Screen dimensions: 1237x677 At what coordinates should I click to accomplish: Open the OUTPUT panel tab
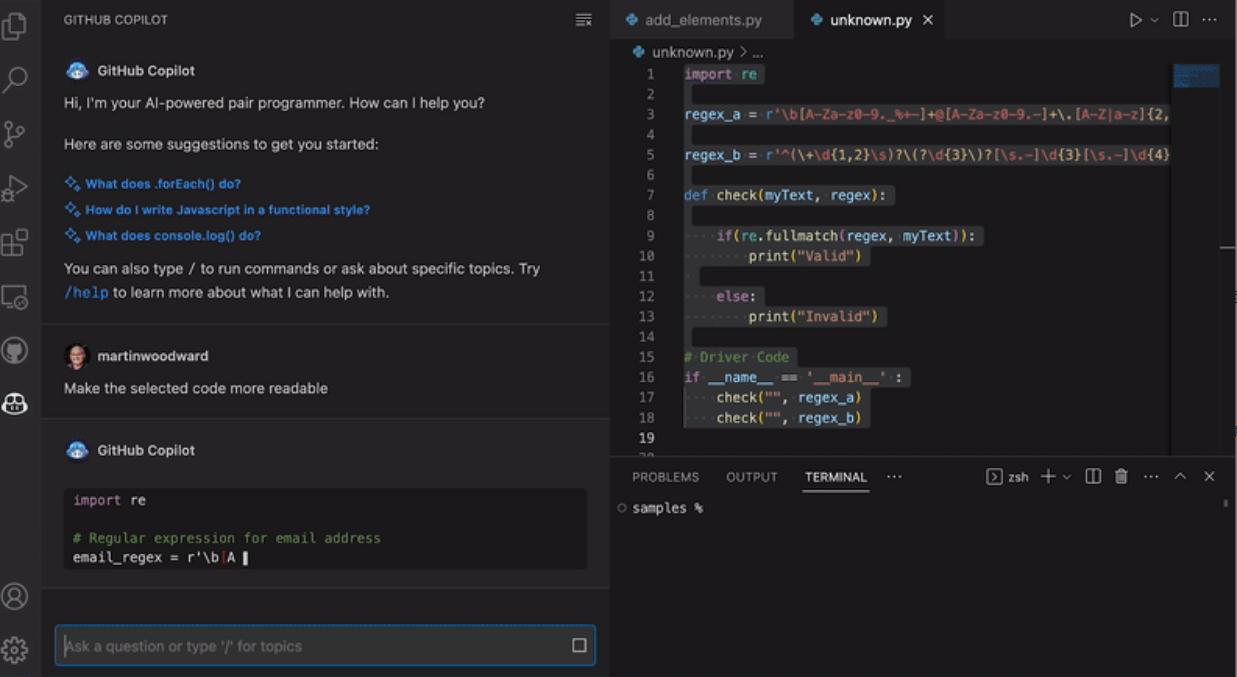752,477
